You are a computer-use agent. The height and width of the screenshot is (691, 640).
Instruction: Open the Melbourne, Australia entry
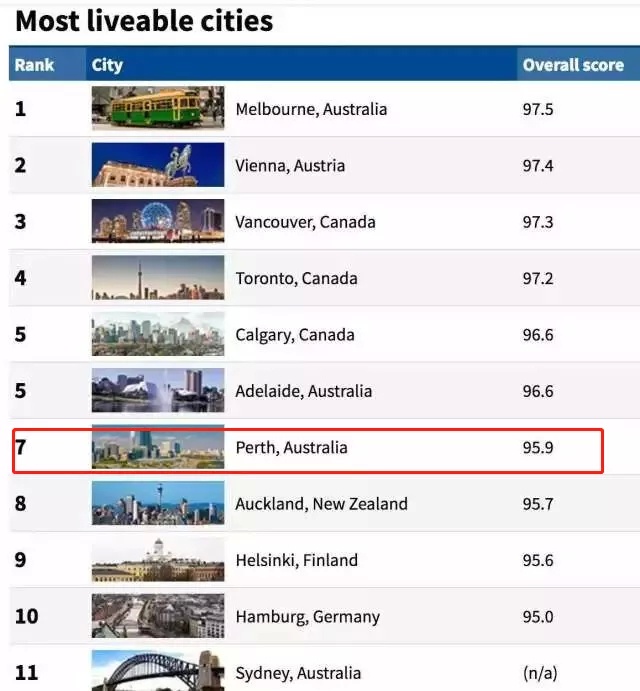tap(311, 109)
